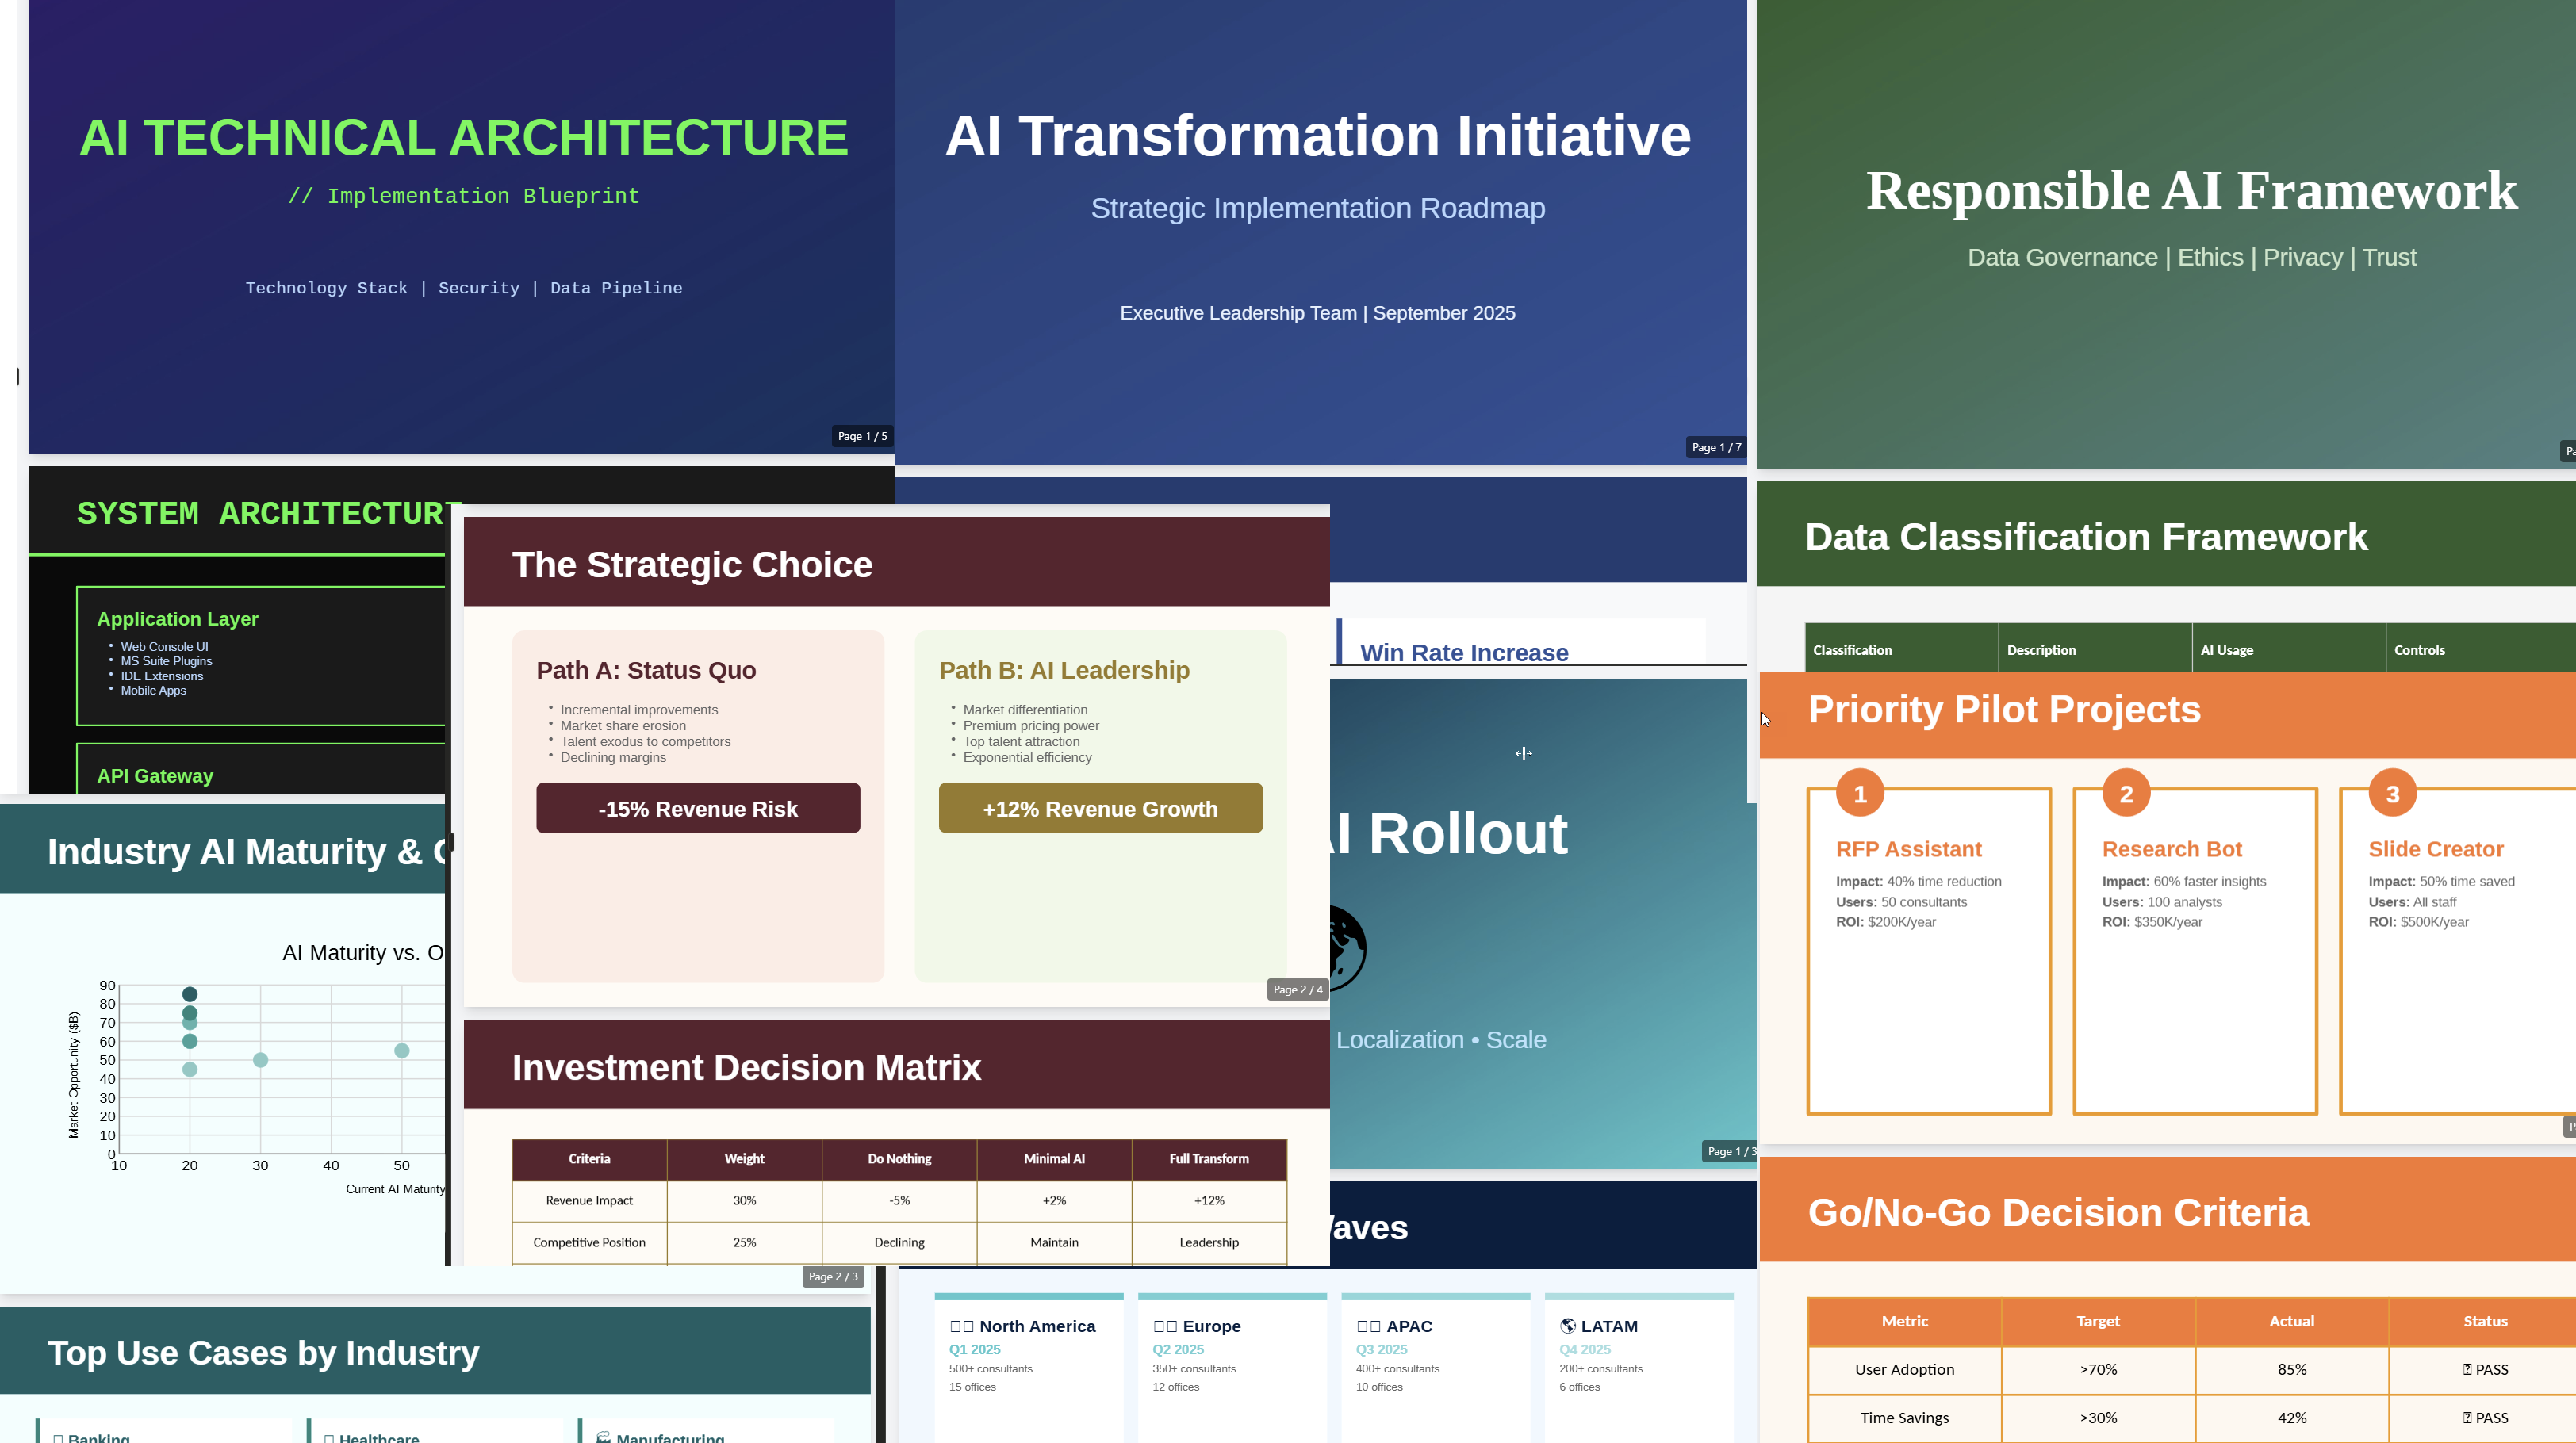The width and height of the screenshot is (2576, 1443).
Task: Click the Page 2 / 4 page indicator
Action: click(1297, 989)
